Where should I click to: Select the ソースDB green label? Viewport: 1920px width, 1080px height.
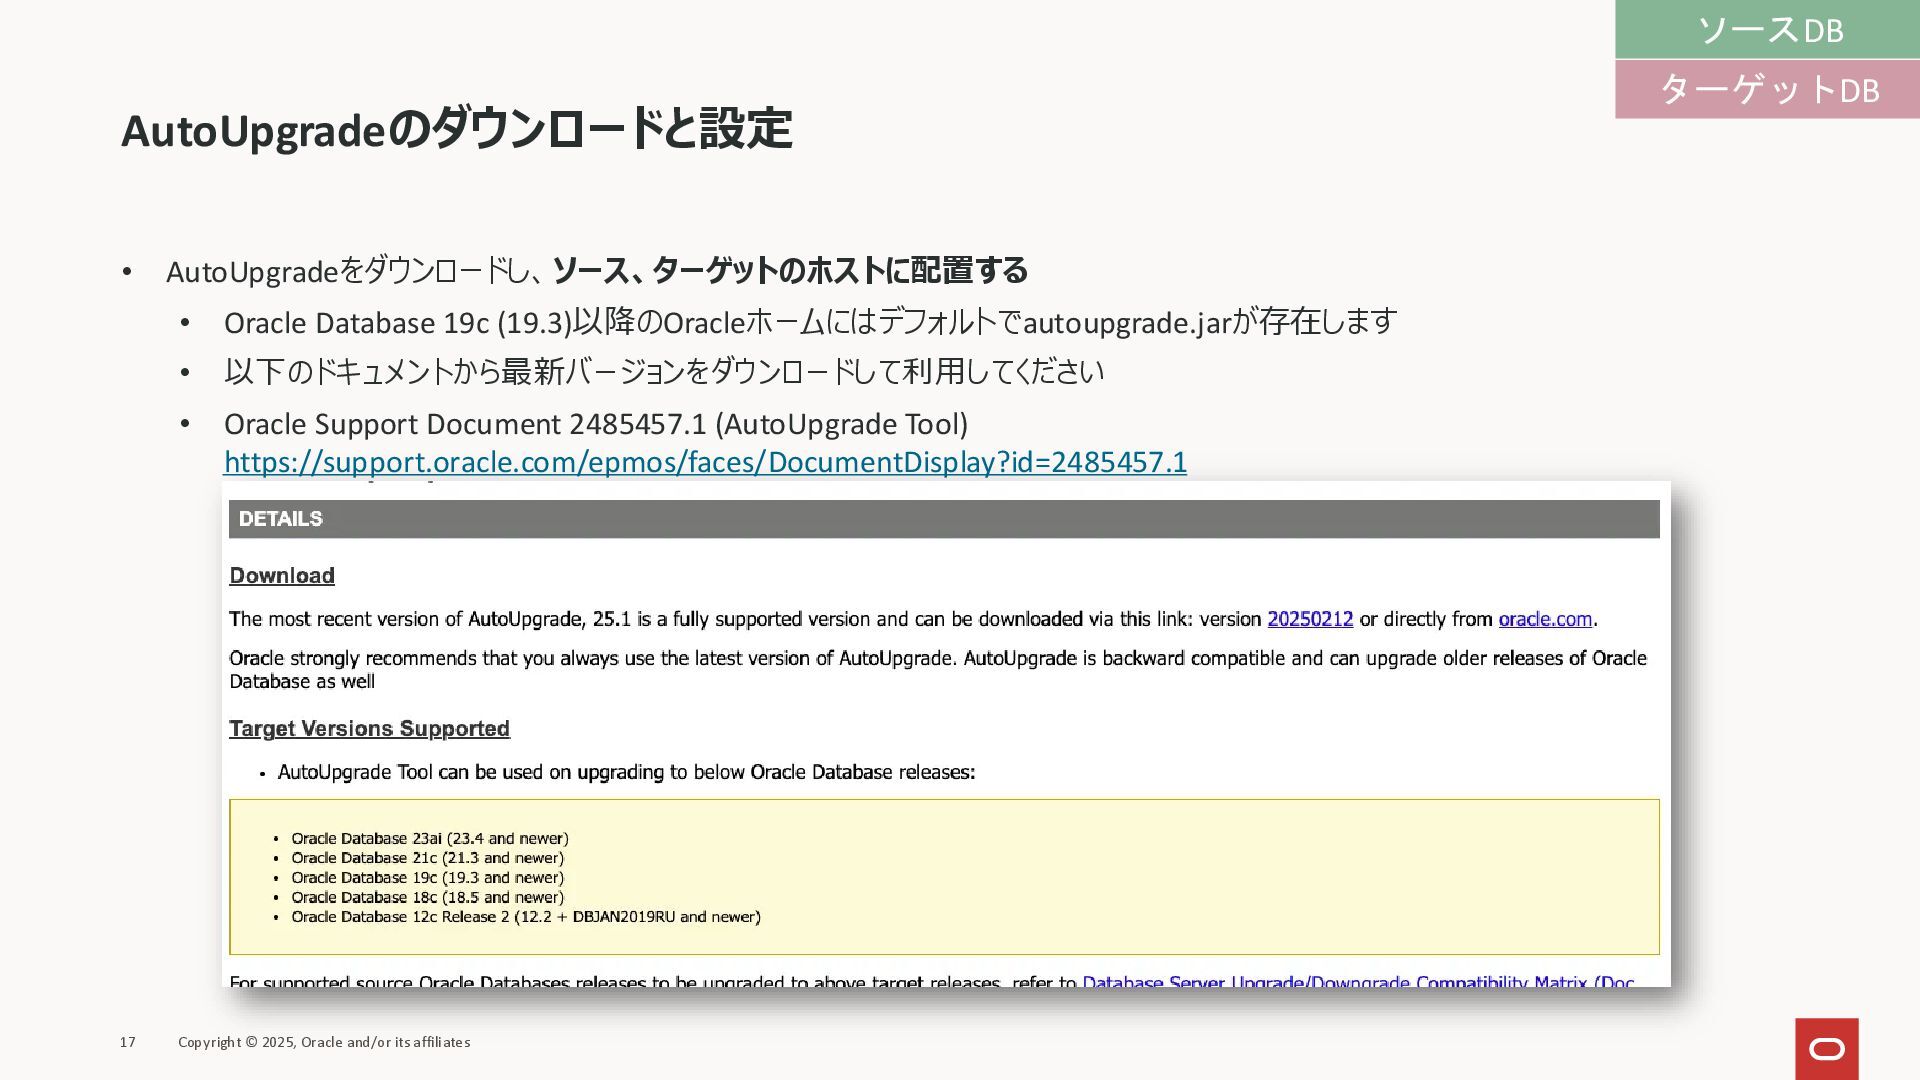click(1767, 29)
